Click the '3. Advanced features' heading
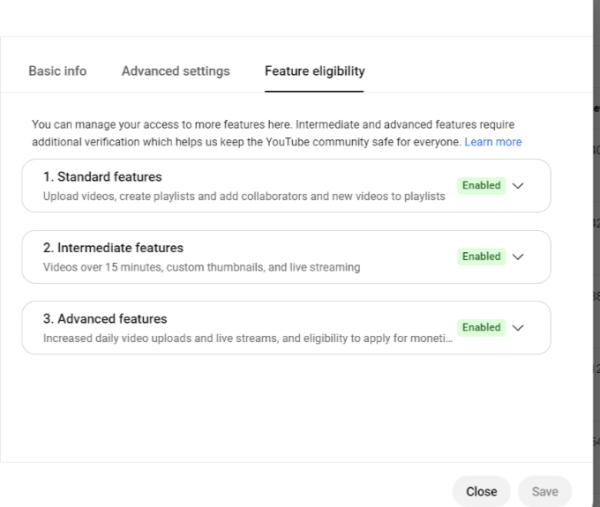600x507 pixels. tap(105, 319)
